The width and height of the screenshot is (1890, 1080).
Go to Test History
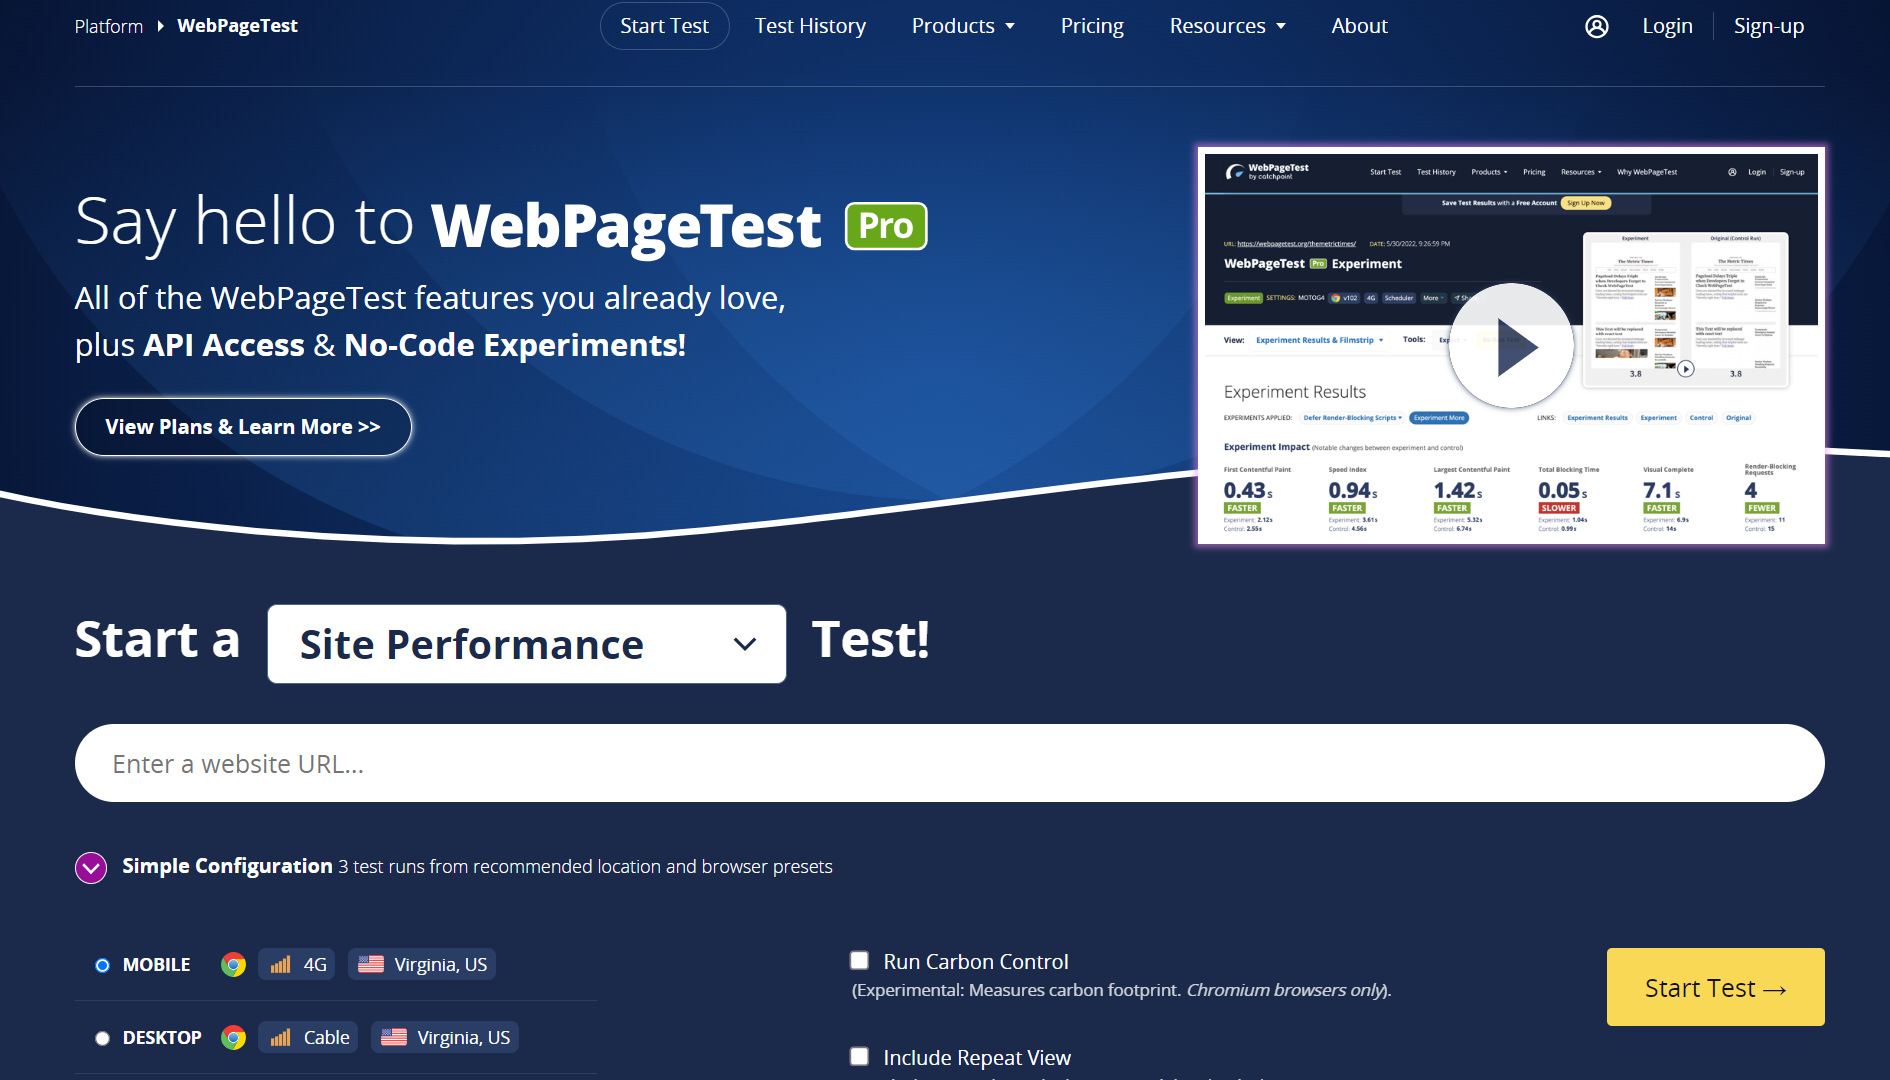(x=810, y=26)
